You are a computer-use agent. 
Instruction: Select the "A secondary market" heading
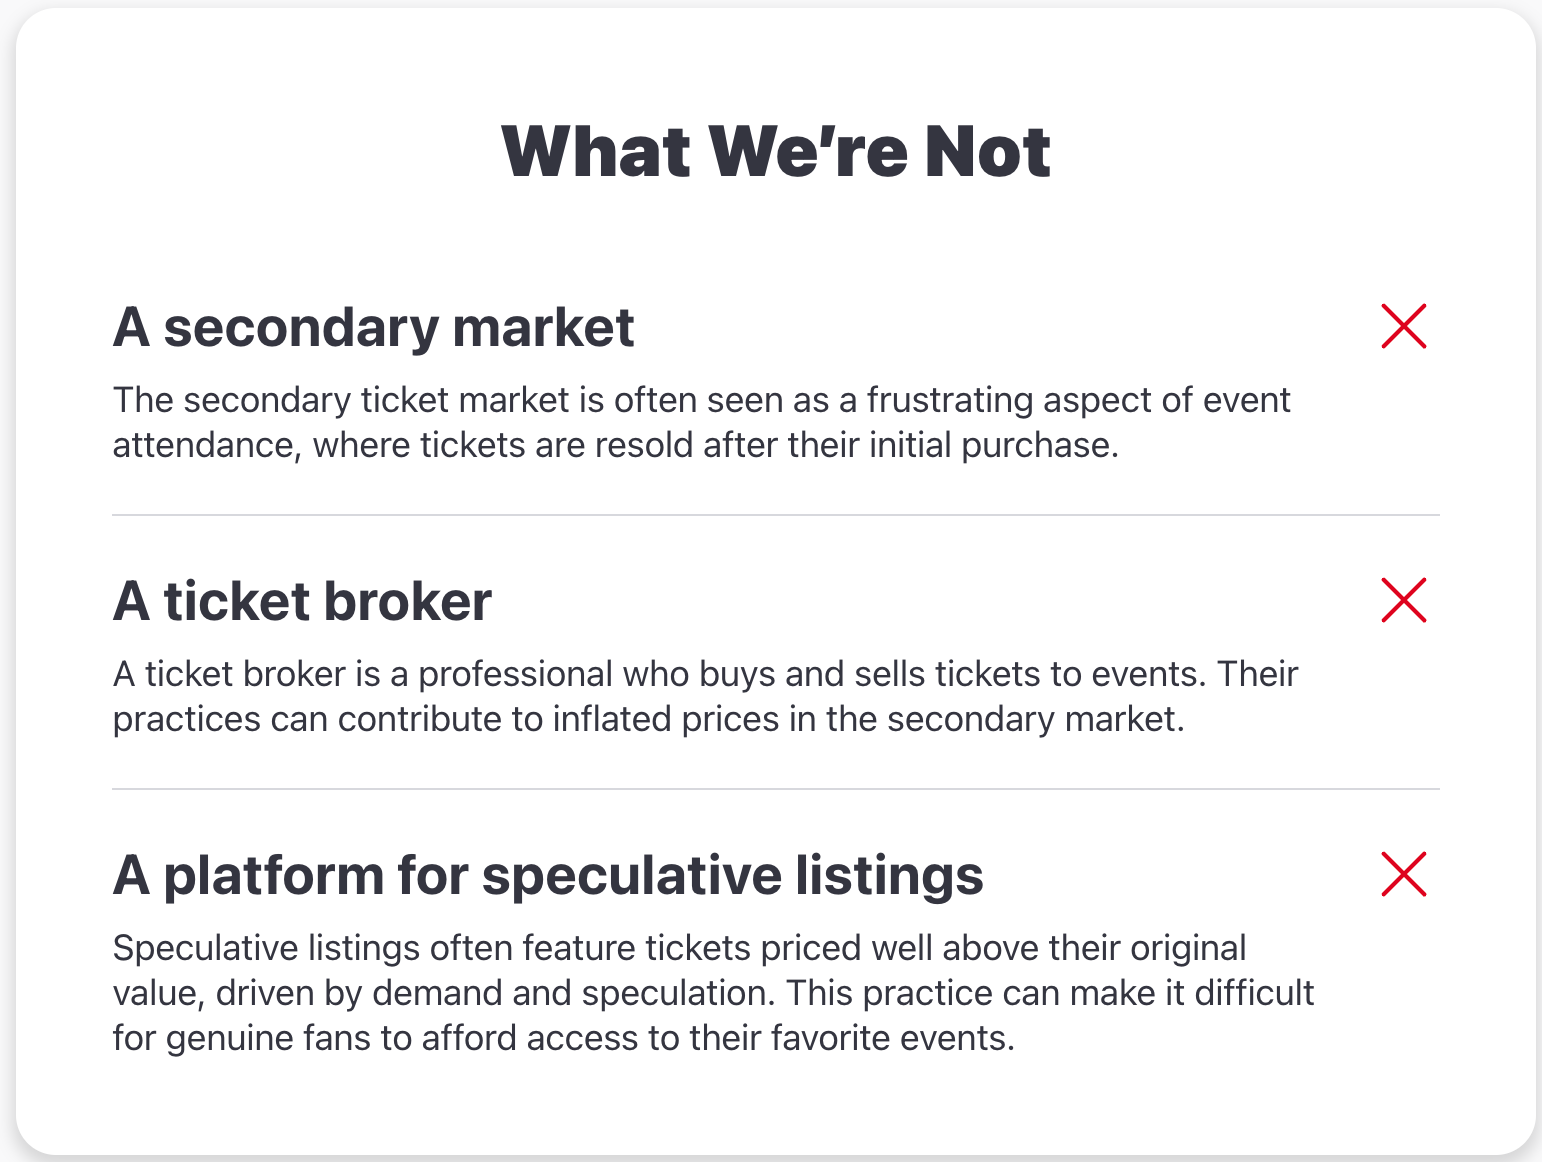(373, 328)
